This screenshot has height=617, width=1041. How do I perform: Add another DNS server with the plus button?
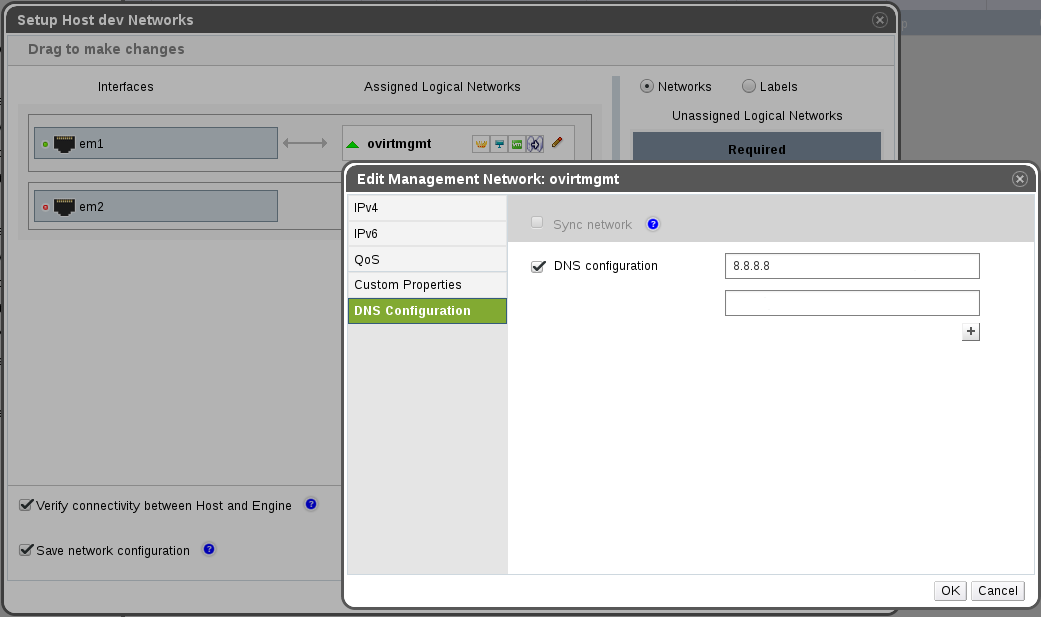969,330
